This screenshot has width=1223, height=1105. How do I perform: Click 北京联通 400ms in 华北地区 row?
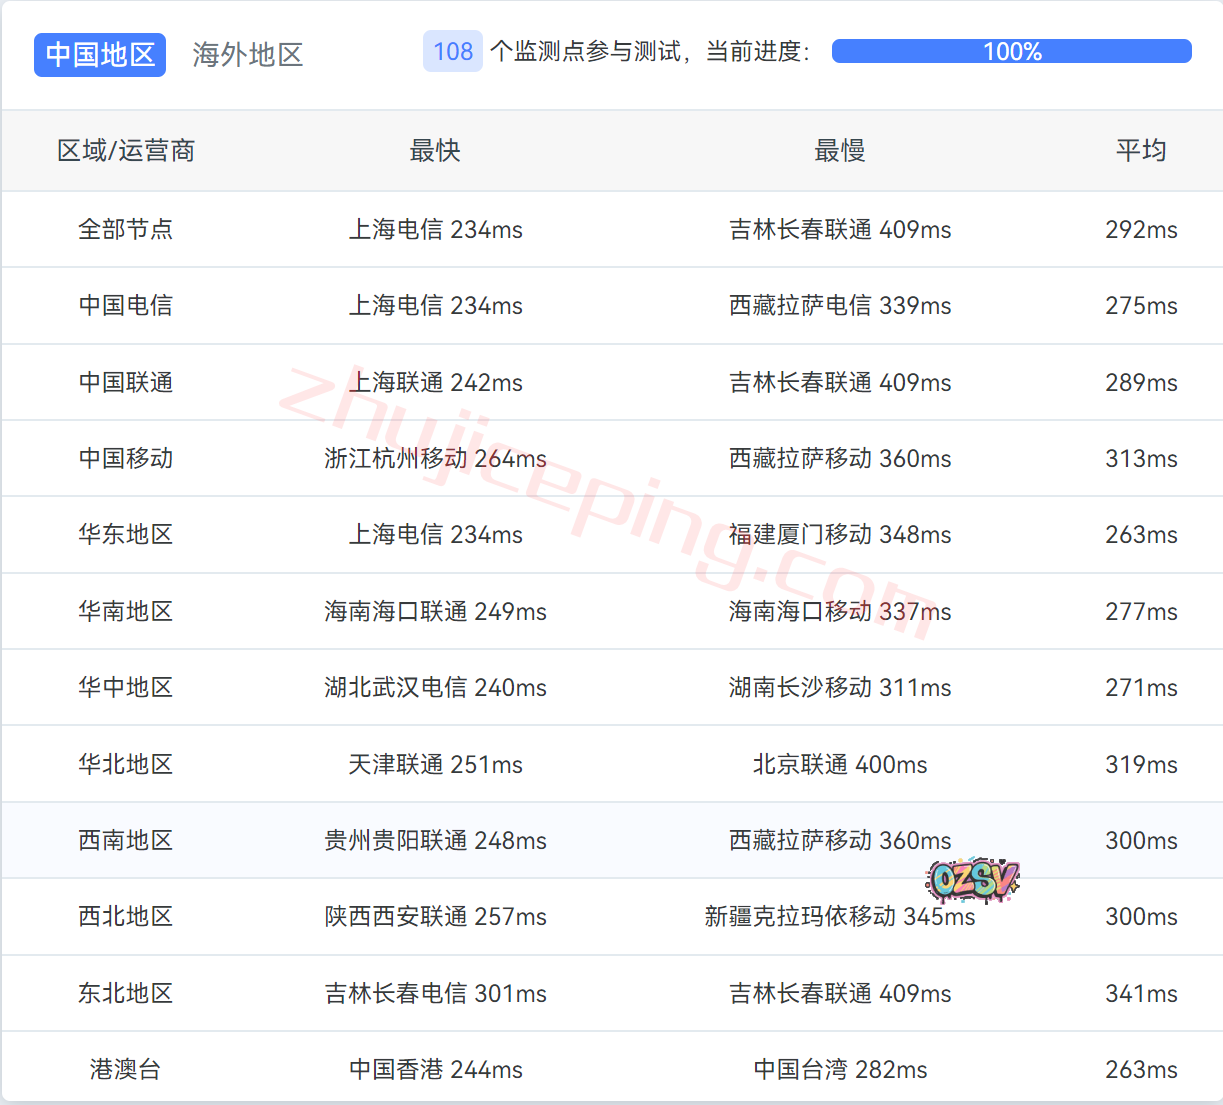(x=839, y=764)
